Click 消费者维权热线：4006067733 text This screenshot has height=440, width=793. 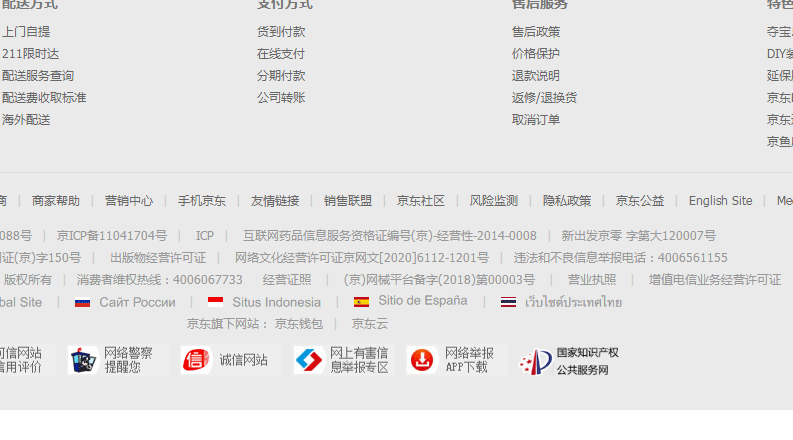pyautogui.click(x=160, y=280)
